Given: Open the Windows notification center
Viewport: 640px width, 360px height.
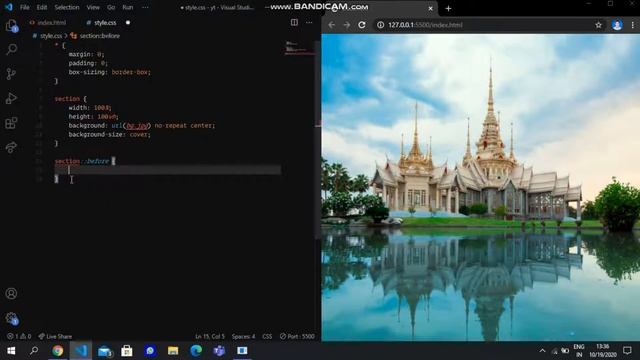Looking at the screenshot, I should pos(627,351).
